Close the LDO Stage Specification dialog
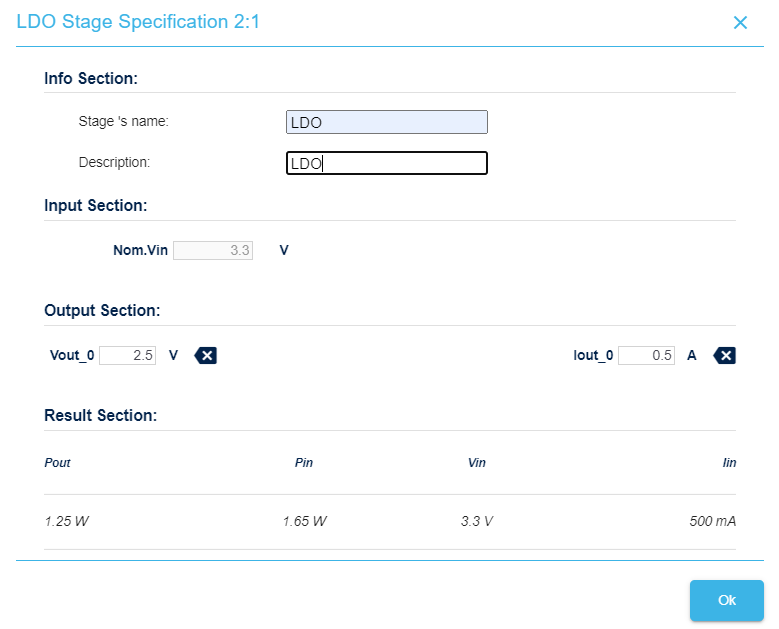This screenshot has width=779, height=629. (x=740, y=23)
